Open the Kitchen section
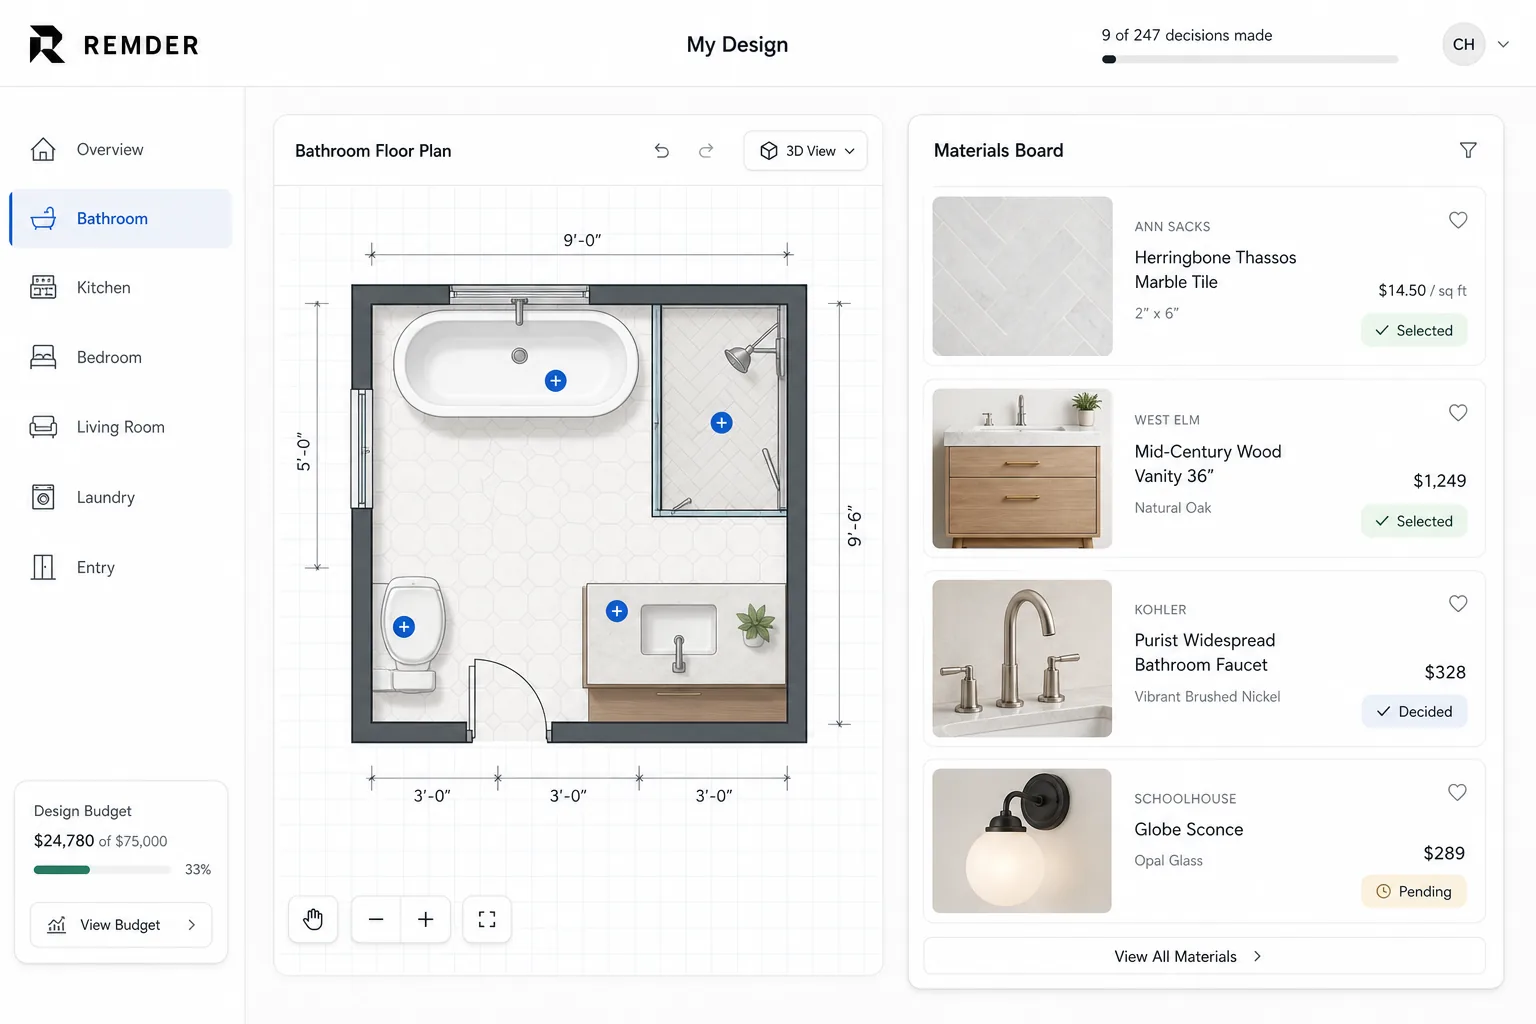The width and height of the screenshot is (1536, 1024). [121, 287]
